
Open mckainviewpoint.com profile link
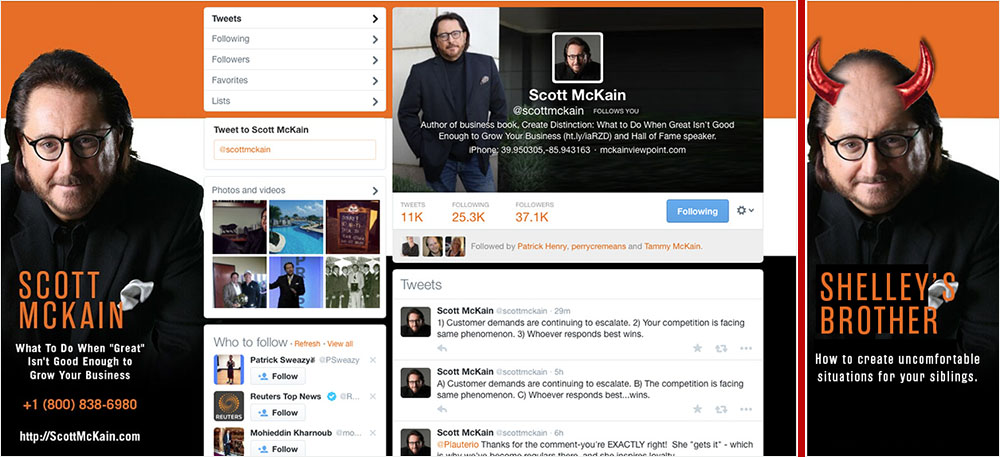[643, 150]
